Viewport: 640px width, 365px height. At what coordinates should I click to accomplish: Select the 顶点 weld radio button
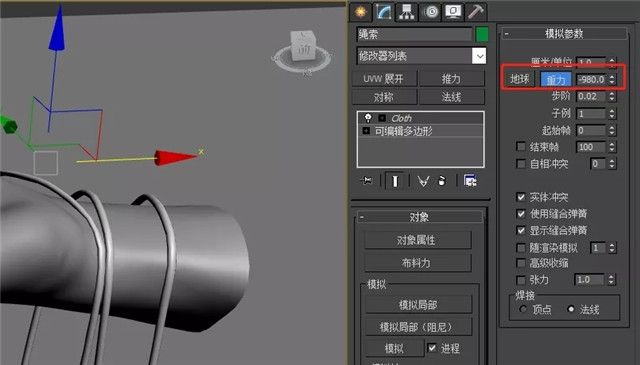click(523, 309)
